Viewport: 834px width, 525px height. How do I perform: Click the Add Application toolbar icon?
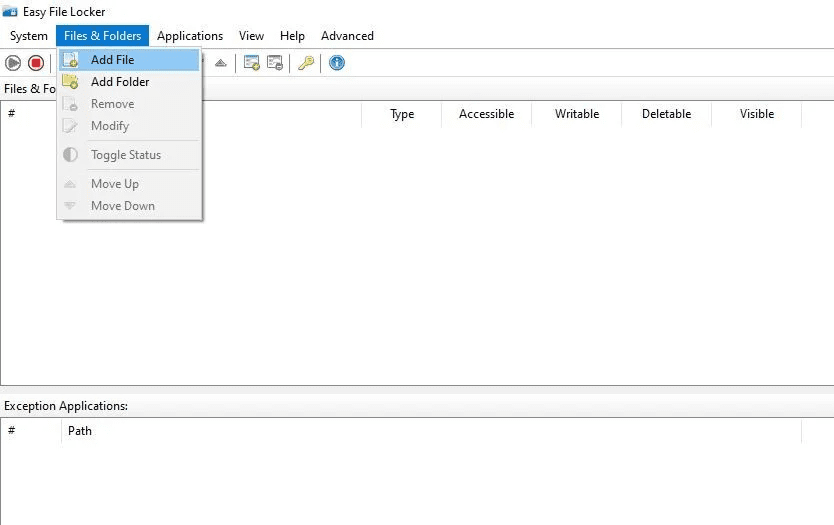pyautogui.click(x=252, y=63)
